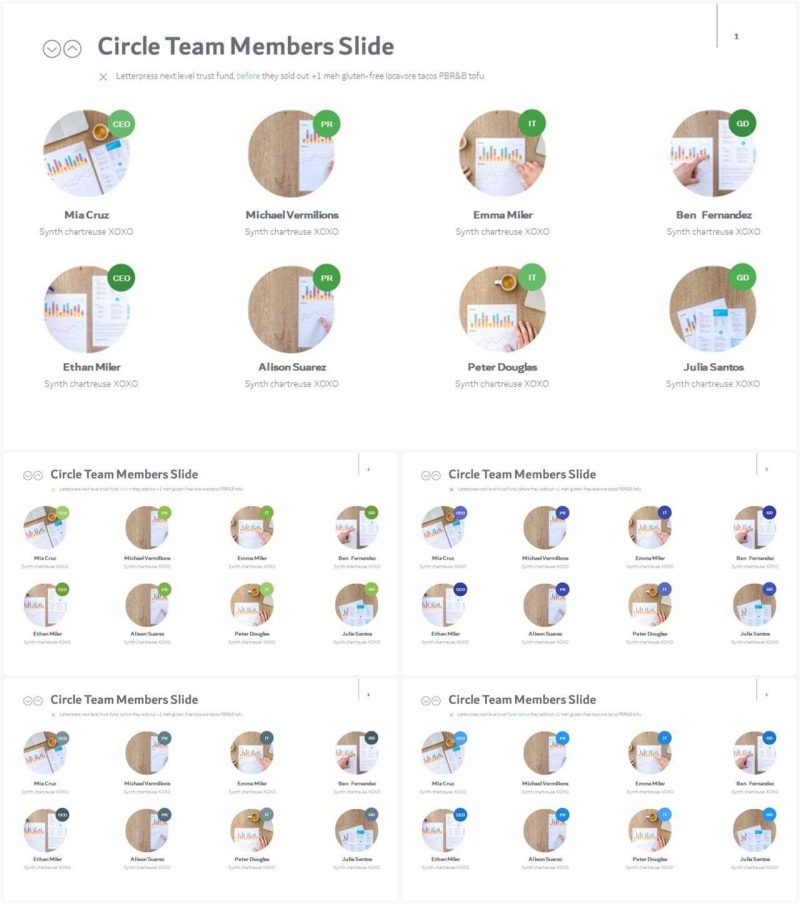Click the IT badge on Emma Miler's photo
Screen dimensions: 800x904
[531, 123]
